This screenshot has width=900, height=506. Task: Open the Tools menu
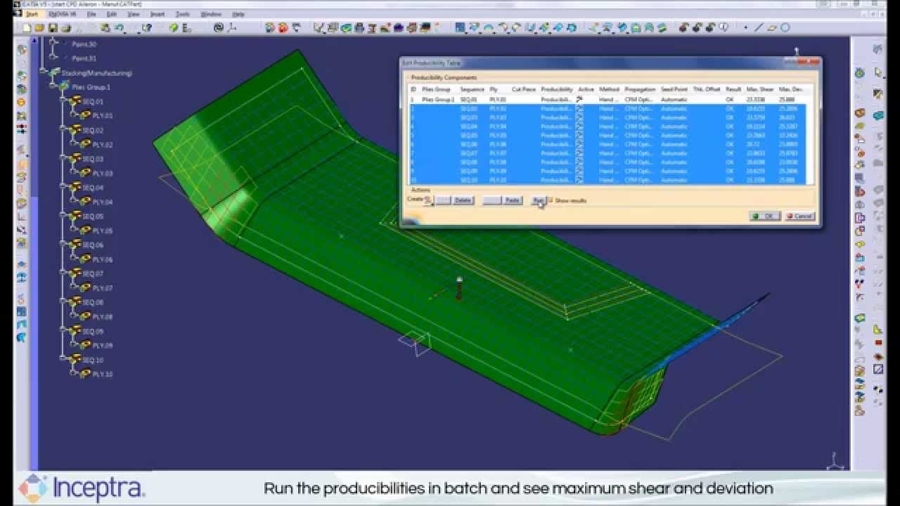(183, 14)
